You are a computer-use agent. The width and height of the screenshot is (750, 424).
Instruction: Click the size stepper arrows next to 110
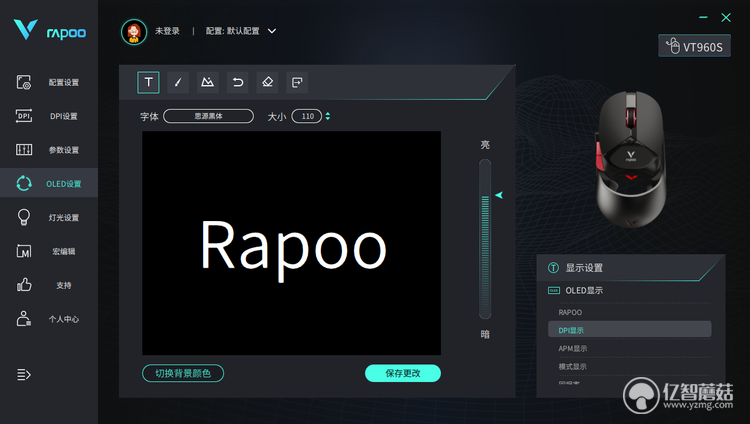pyautogui.click(x=328, y=116)
